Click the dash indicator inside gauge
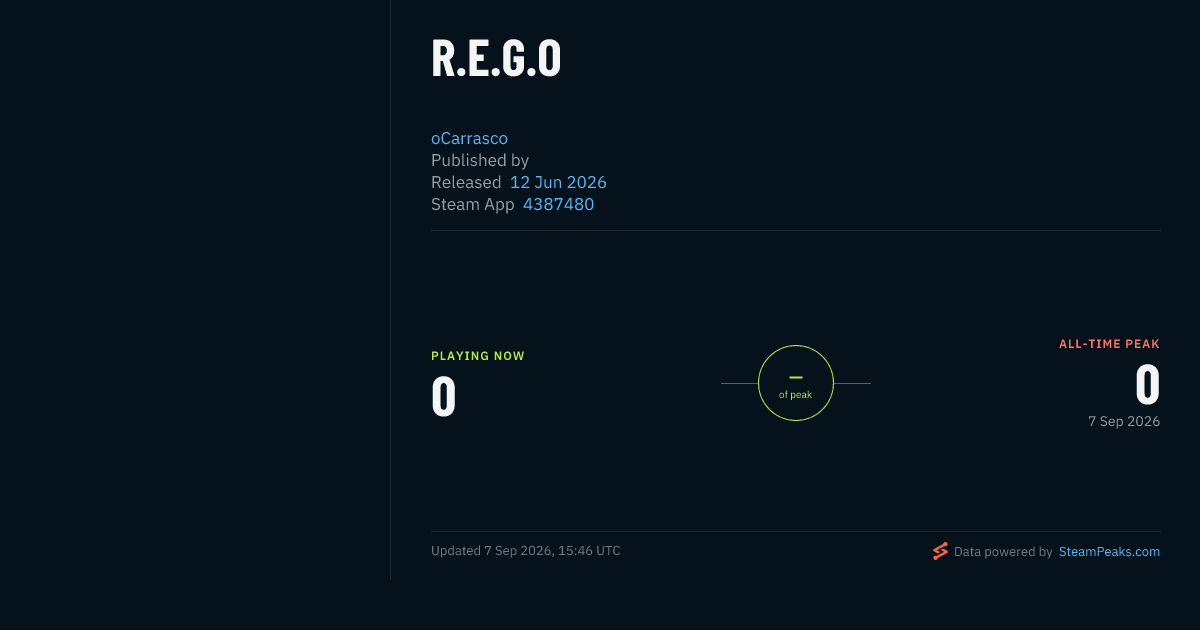This screenshot has height=630, width=1200. pyautogui.click(x=796, y=377)
